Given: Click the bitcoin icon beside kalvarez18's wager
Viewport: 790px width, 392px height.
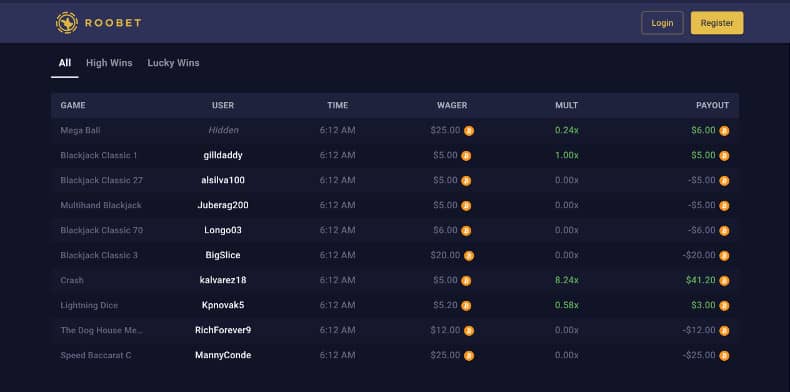Looking at the screenshot, I should 466,281.
